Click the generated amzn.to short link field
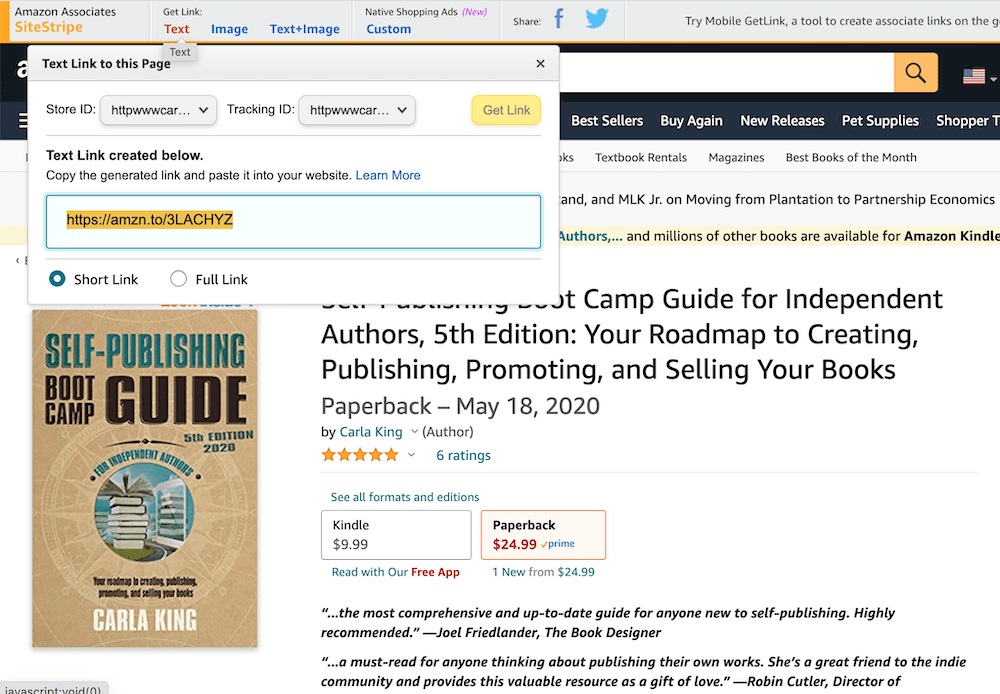The image size is (1000, 694). [293, 221]
